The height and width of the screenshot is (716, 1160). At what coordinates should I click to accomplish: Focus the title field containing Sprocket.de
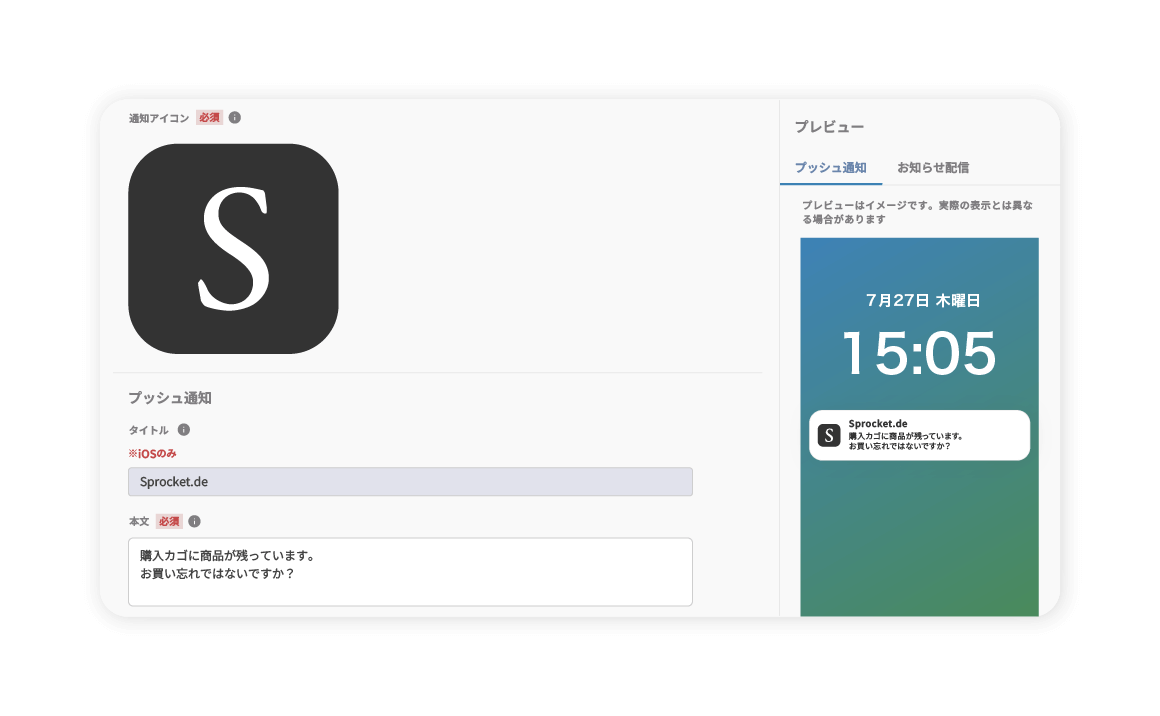pos(411,482)
